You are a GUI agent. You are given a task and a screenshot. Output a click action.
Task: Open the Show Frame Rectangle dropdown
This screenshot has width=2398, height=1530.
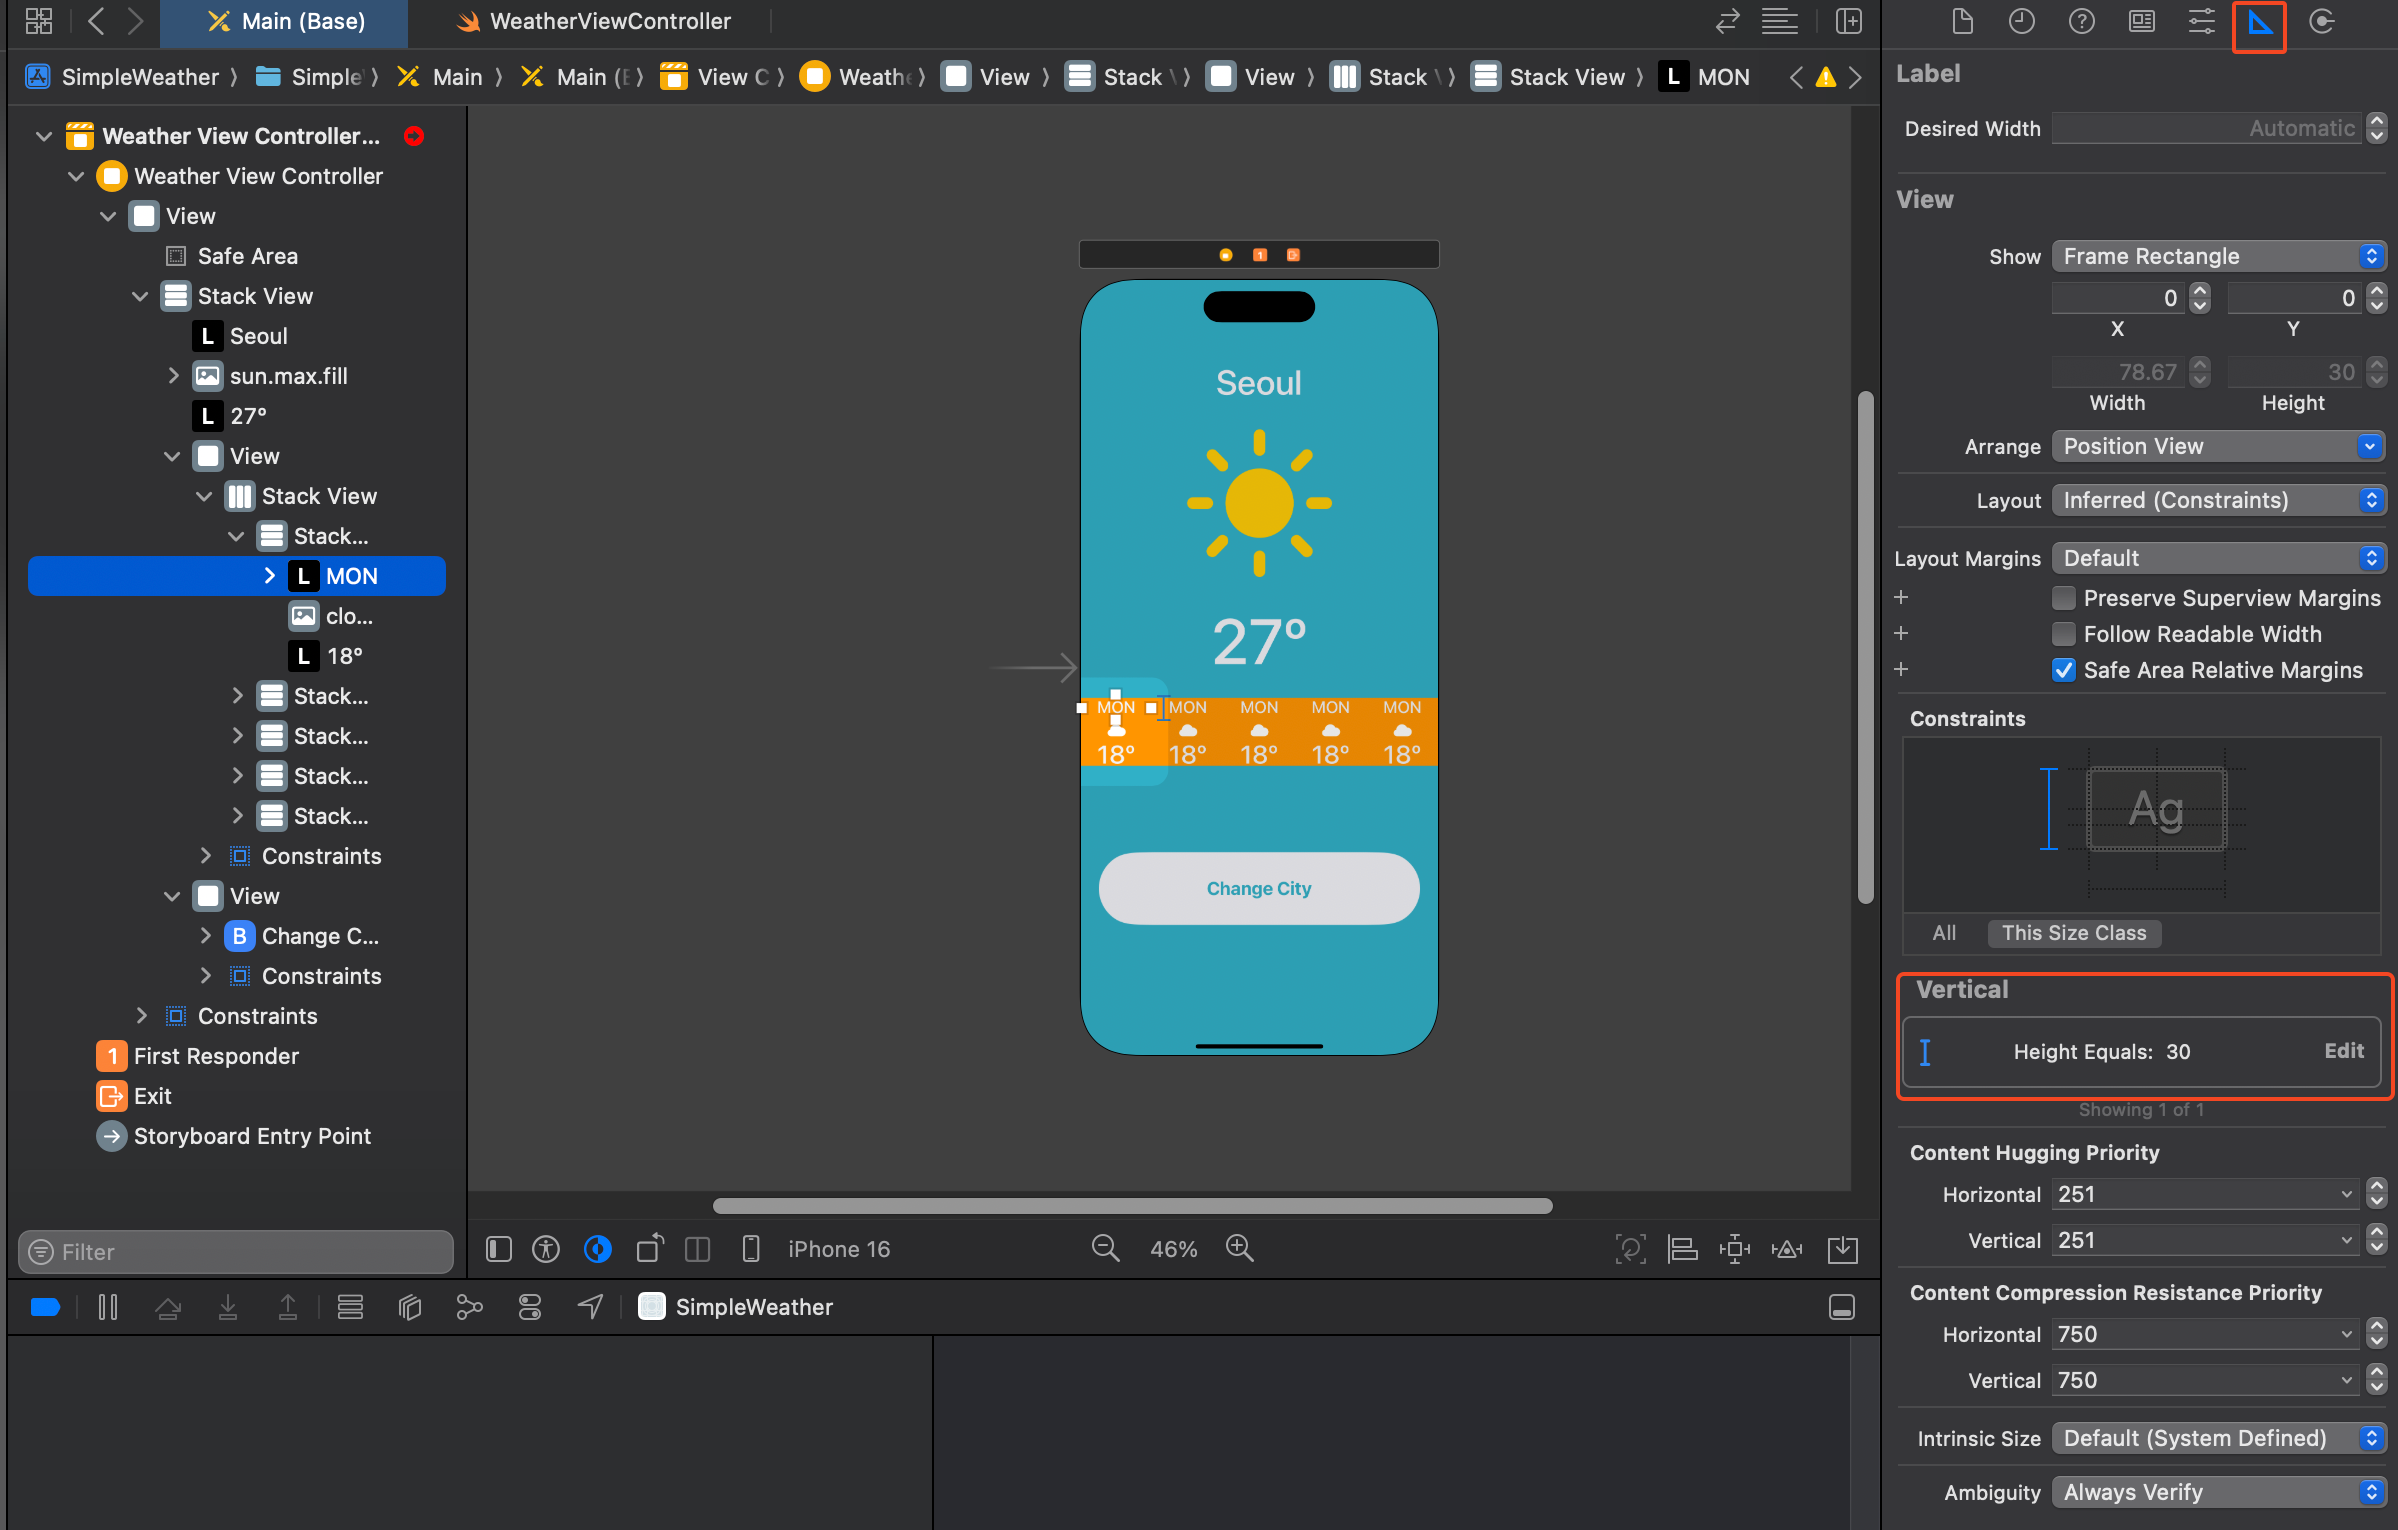2218,256
